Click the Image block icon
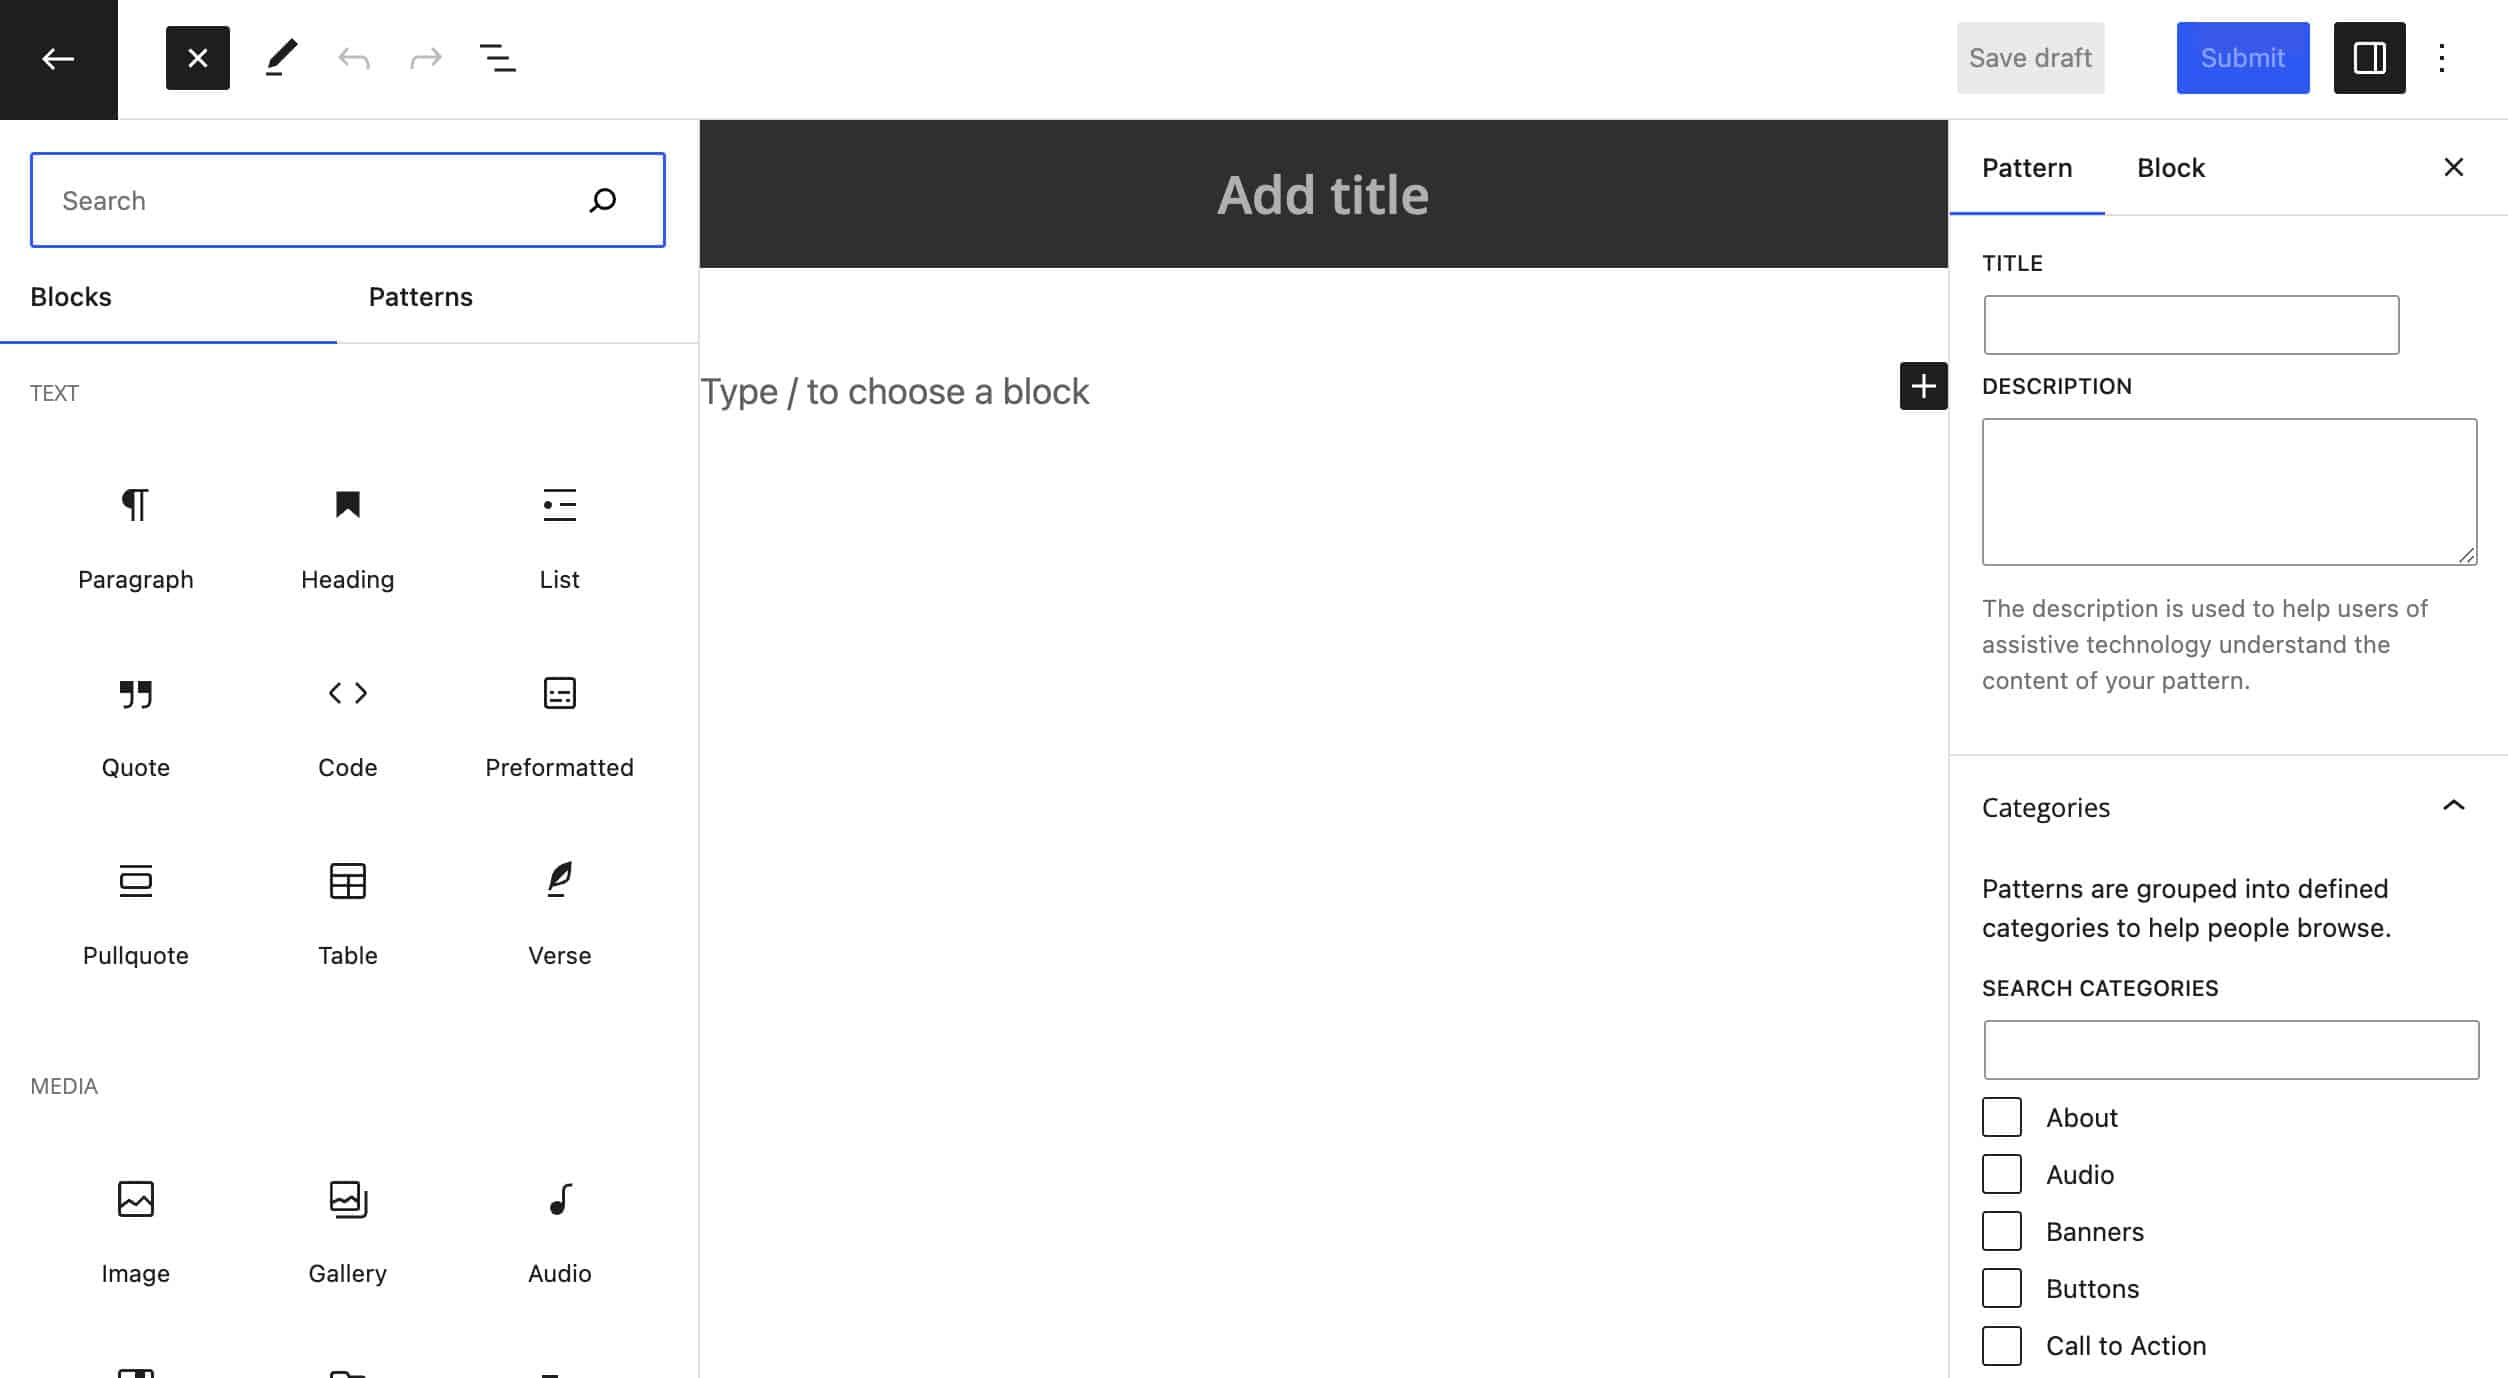The height and width of the screenshot is (1378, 2508). tap(136, 1198)
